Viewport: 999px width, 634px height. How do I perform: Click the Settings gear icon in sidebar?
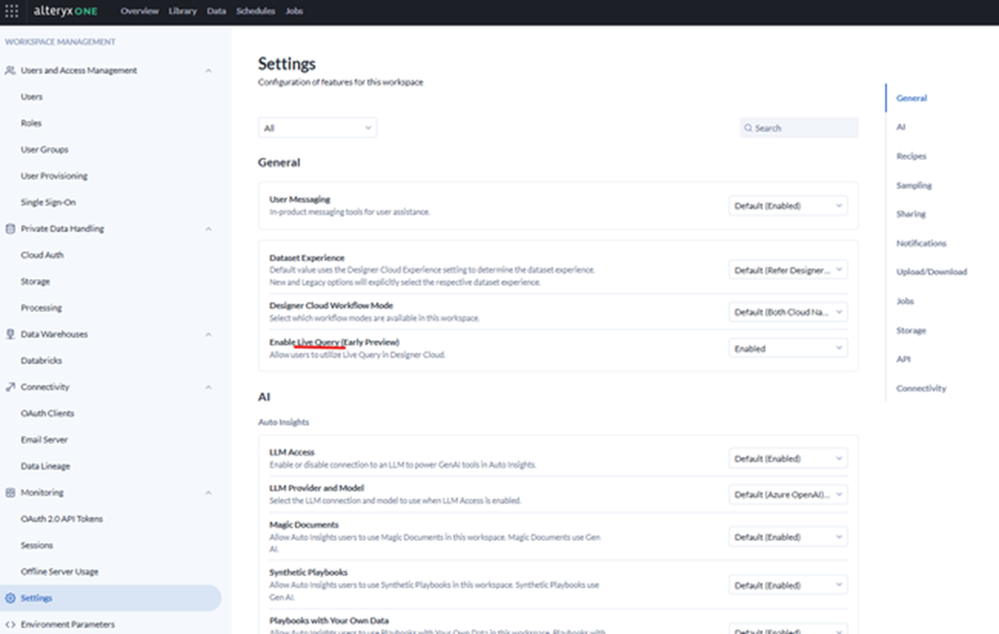coord(10,598)
